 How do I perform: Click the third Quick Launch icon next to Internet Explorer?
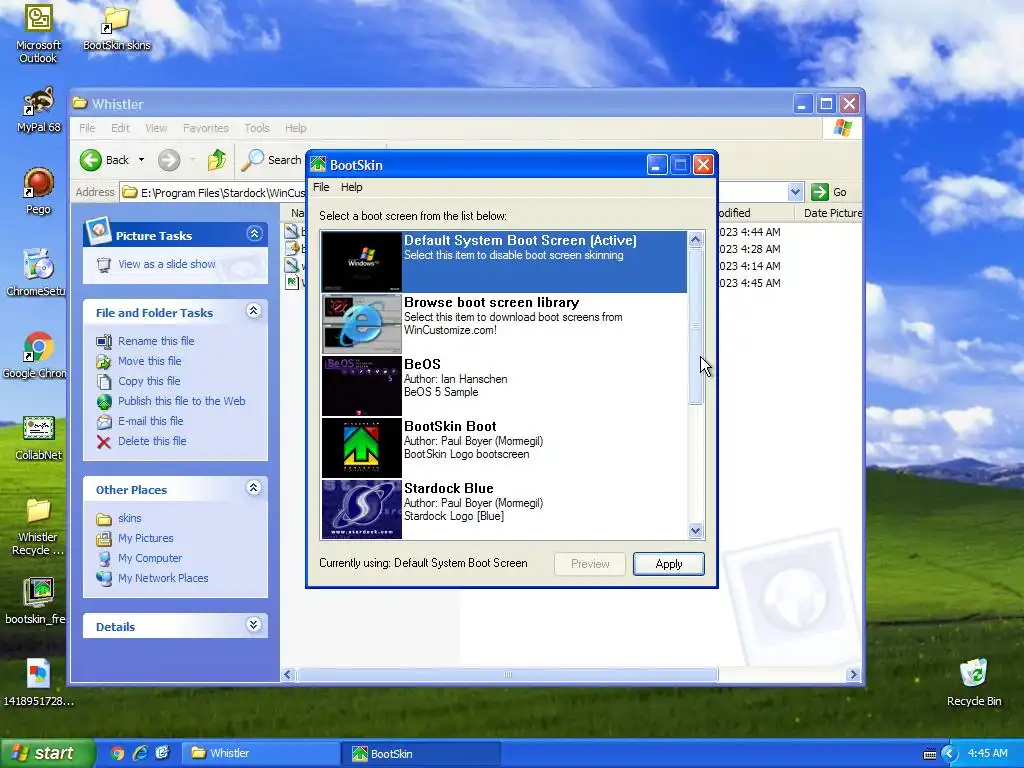pos(162,754)
